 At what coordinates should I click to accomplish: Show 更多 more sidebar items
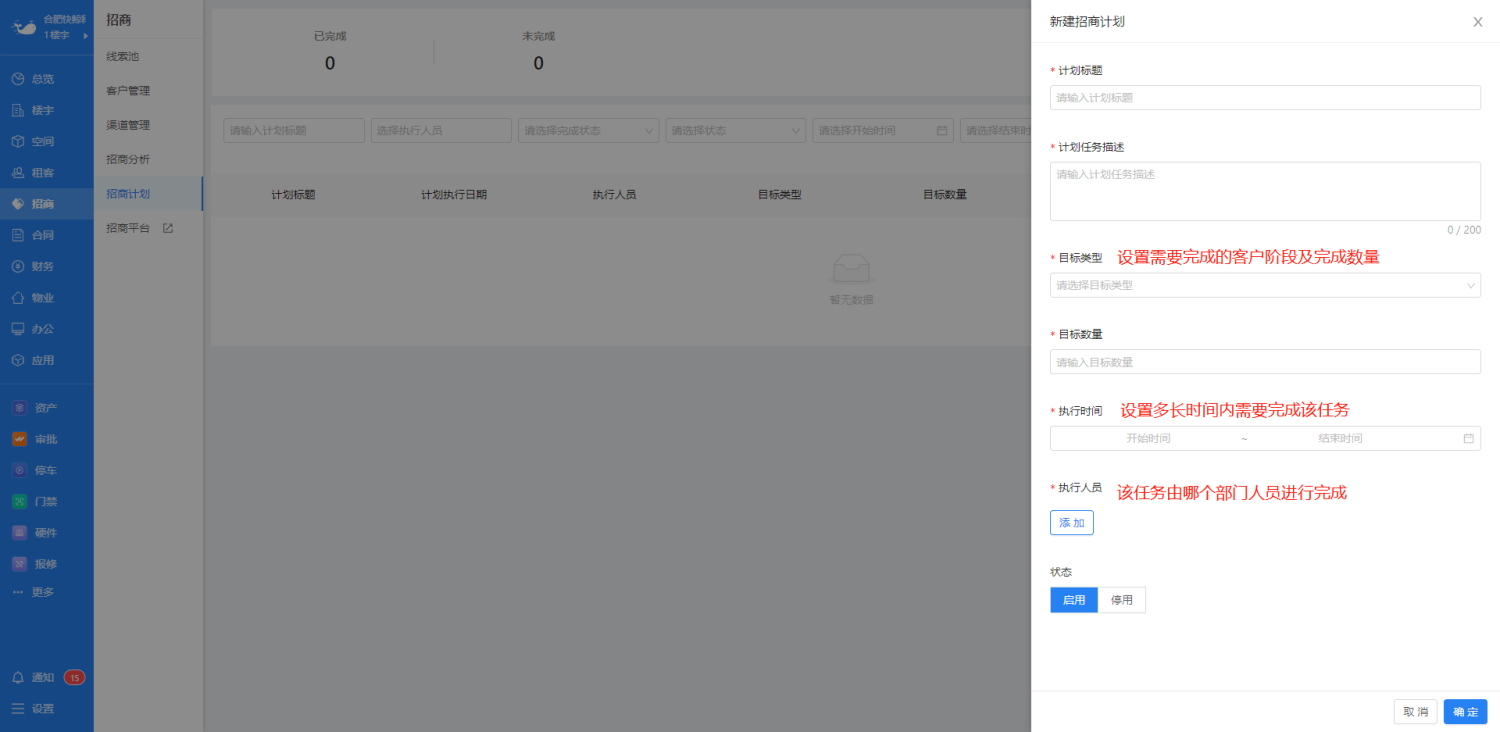click(33, 592)
